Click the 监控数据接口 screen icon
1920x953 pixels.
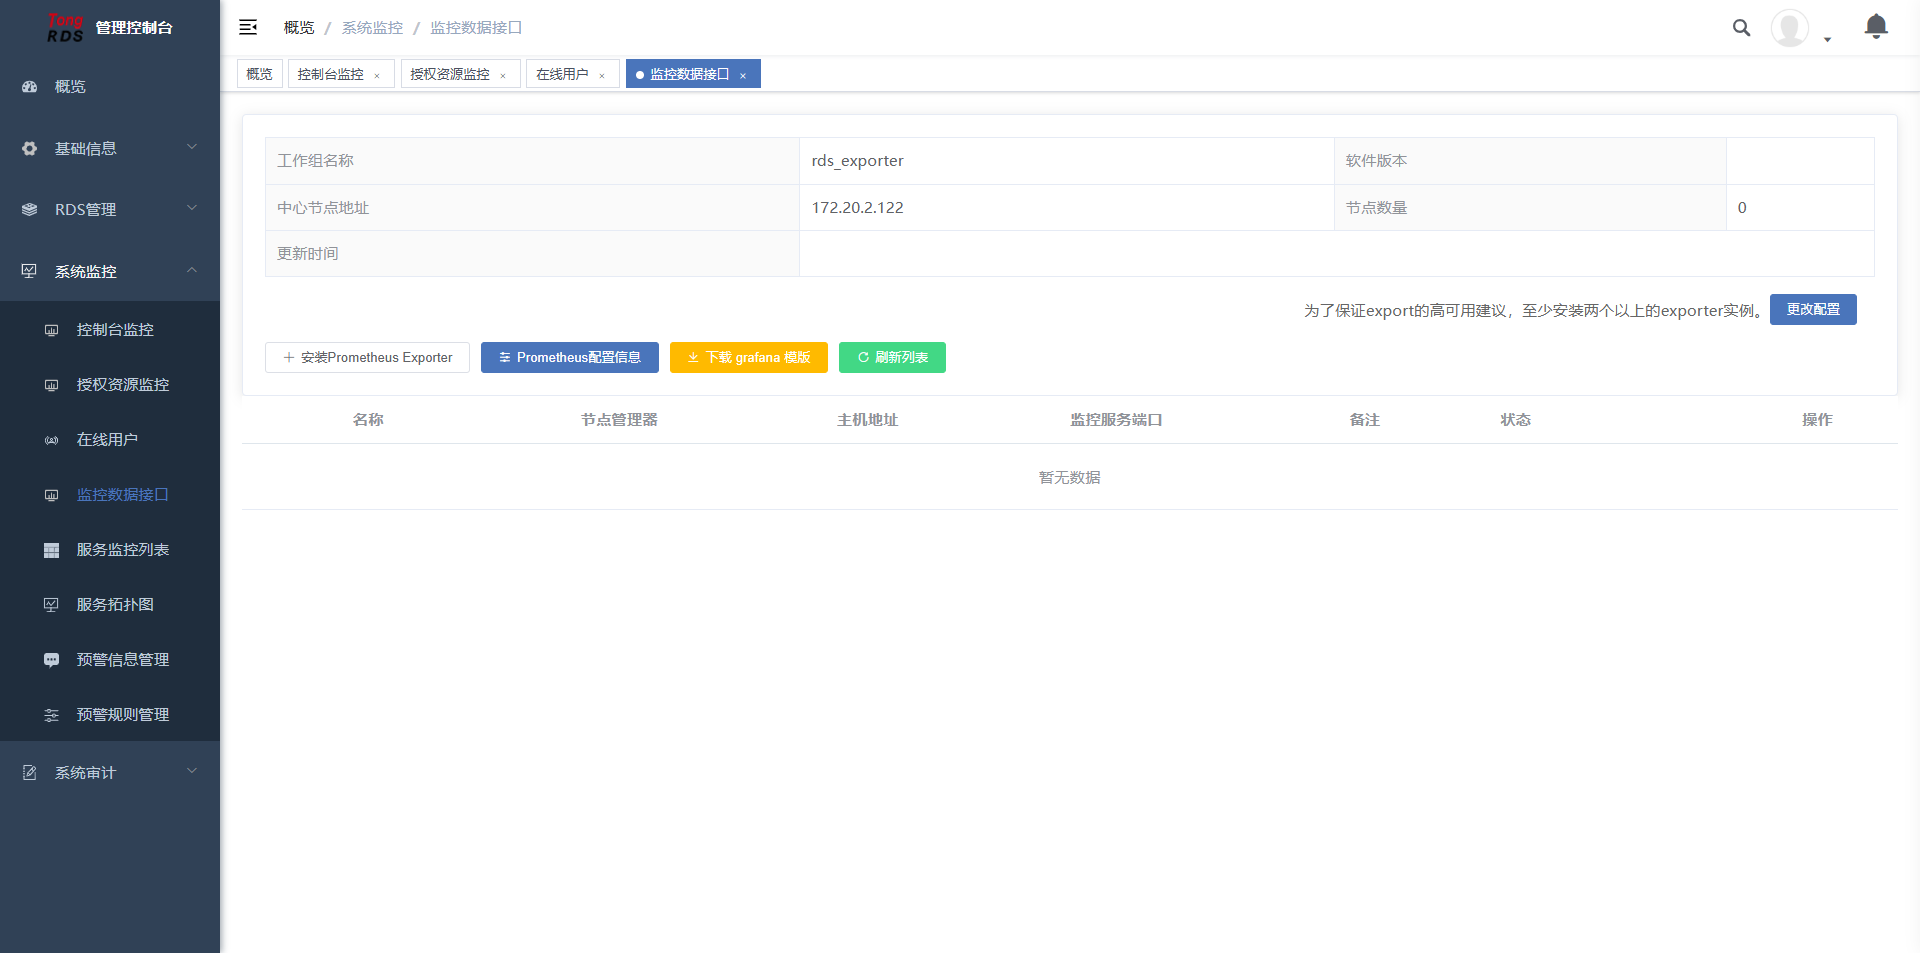click(x=52, y=495)
